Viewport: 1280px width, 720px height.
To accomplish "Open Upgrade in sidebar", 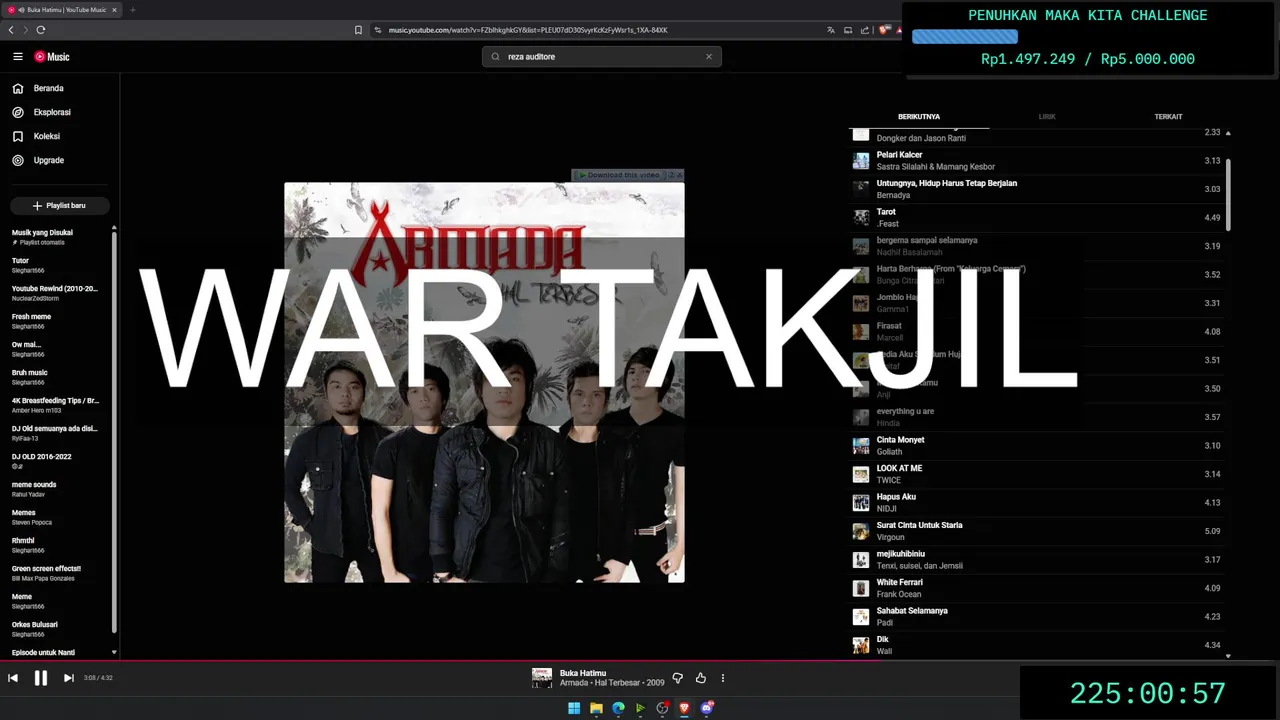I will 48,160.
